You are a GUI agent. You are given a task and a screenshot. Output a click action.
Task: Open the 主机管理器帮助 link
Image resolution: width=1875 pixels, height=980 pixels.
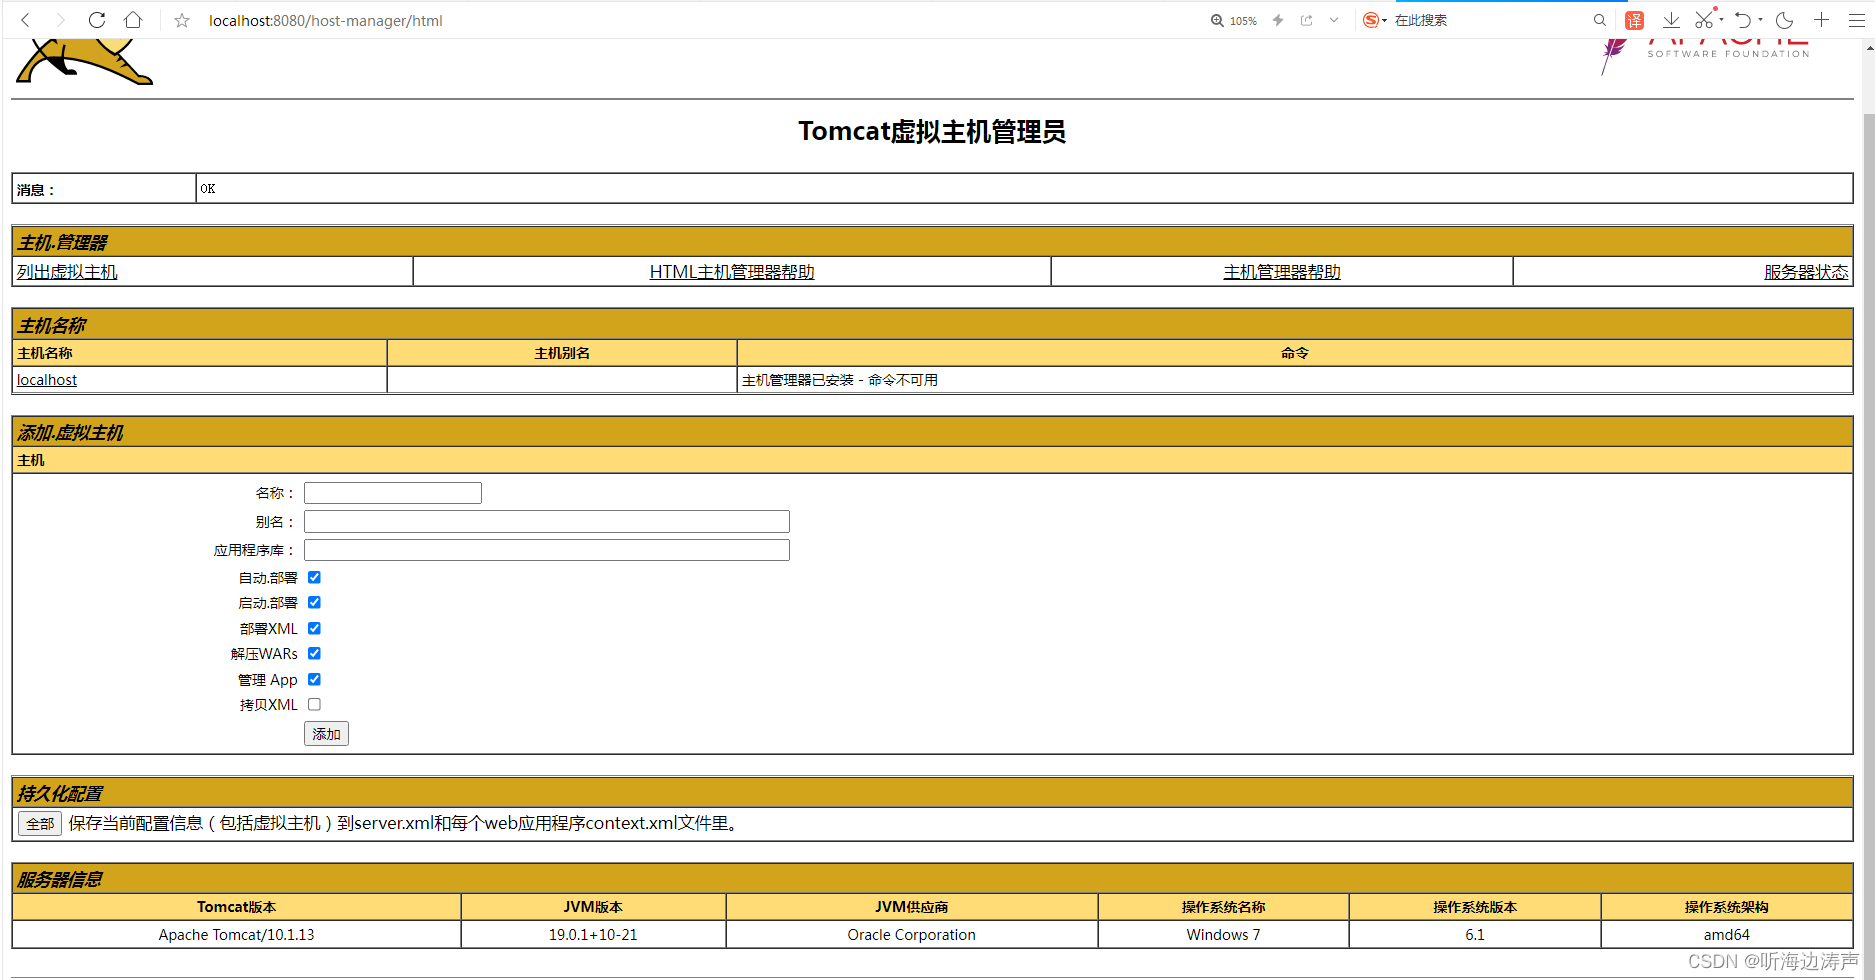(x=1282, y=272)
